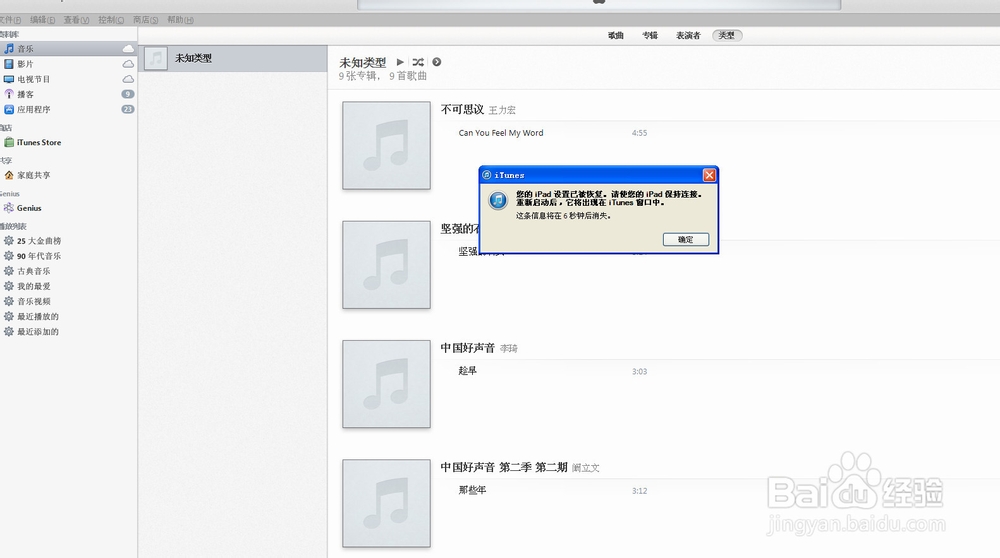Open the 帮助 menu
The height and width of the screenshot is (558, 1000).
click(180, 20)
